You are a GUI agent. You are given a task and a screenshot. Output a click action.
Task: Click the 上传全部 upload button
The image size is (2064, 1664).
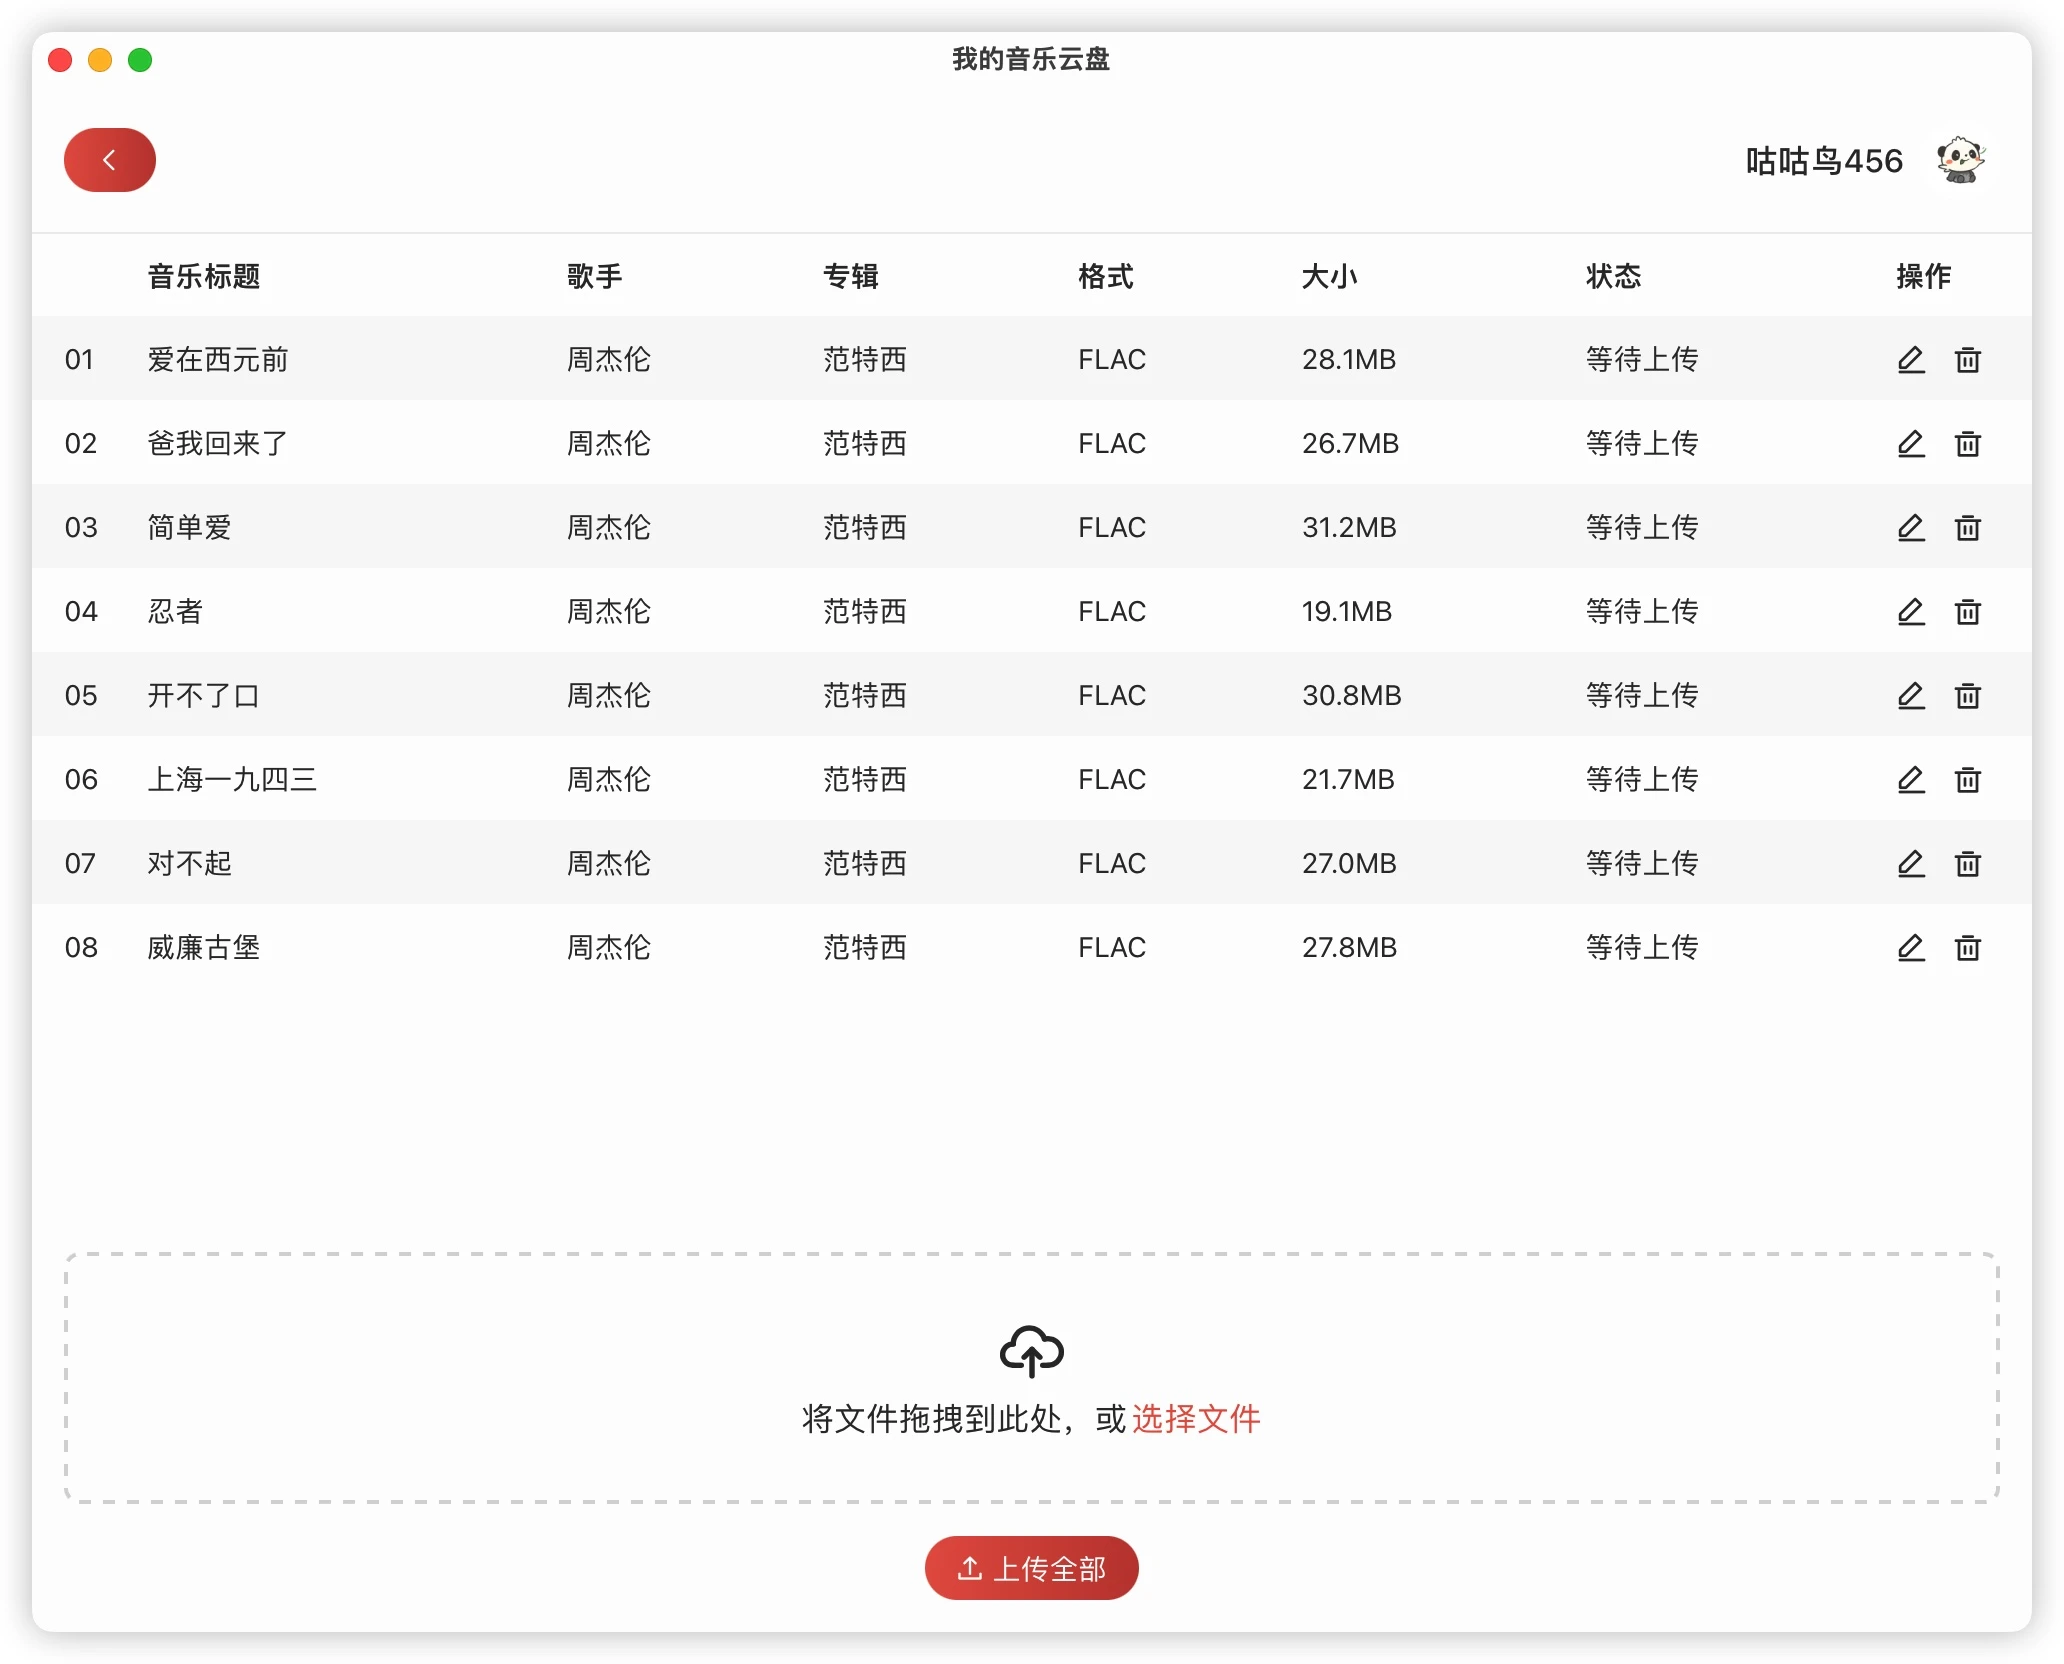tap(1031, 1568)
